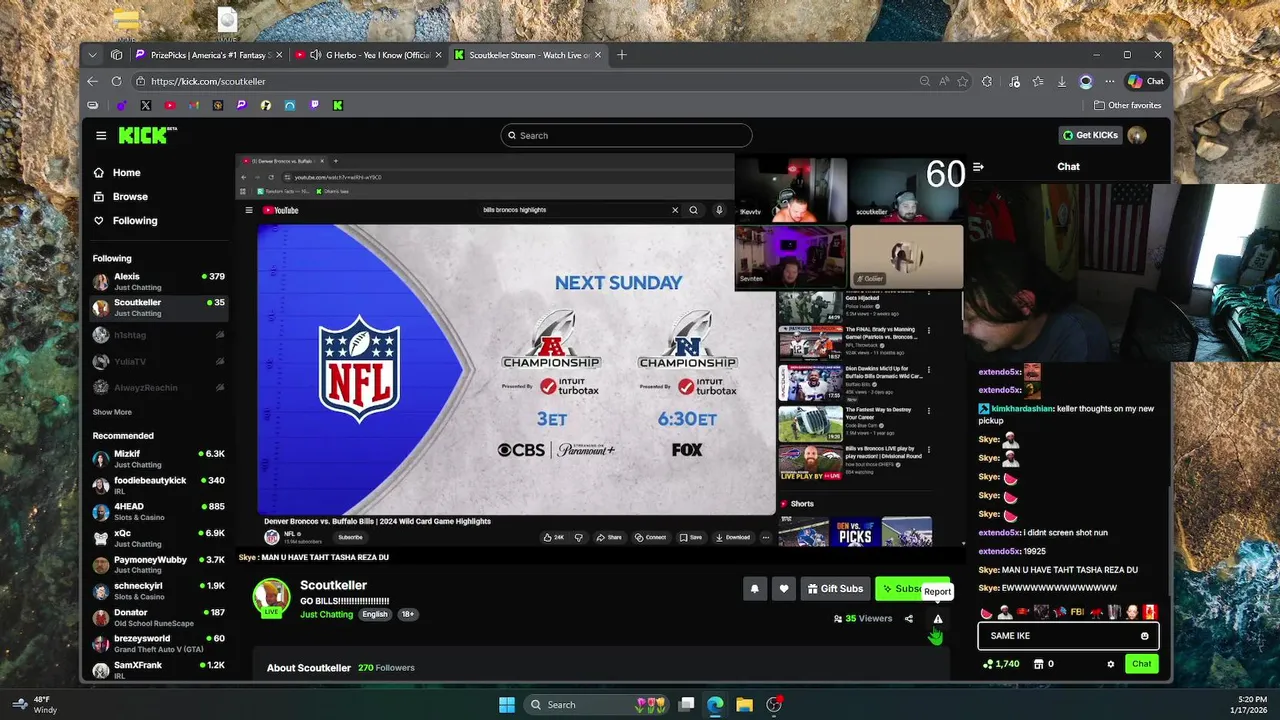Viewport: 1280px width, 720px height.
Task: Click the Just Chatting category link
Action: click(x=326, y=614)
